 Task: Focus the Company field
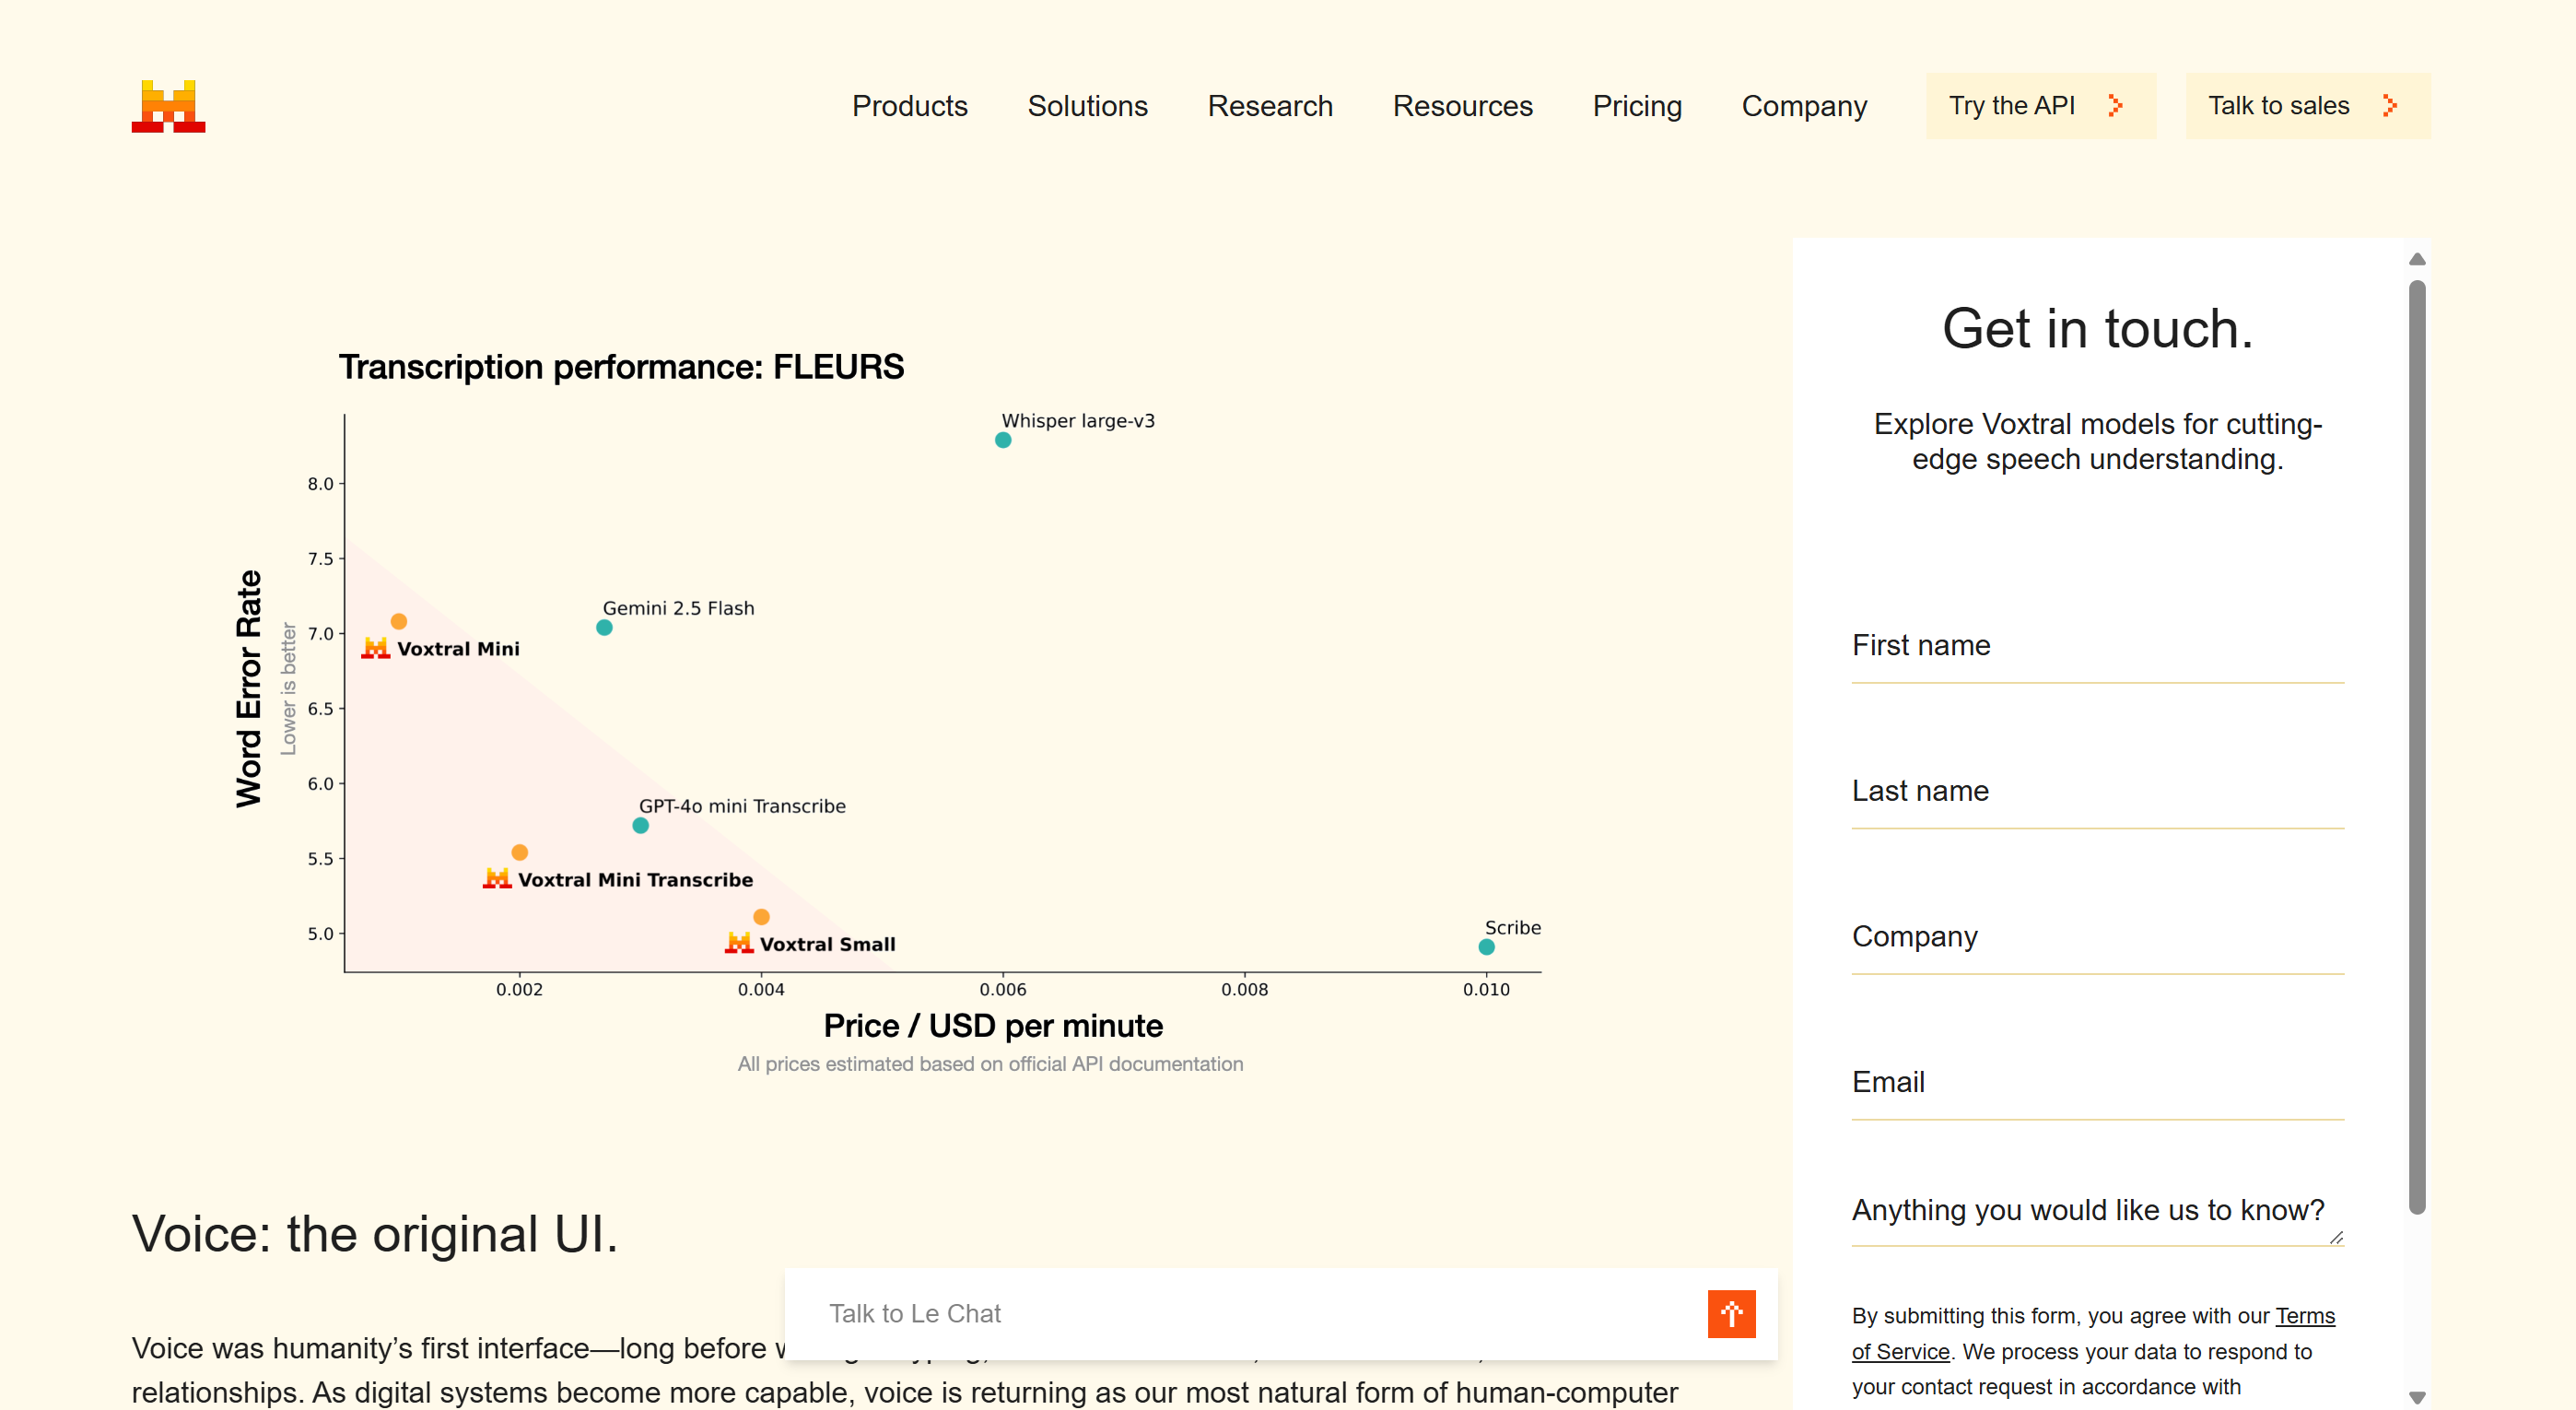[2097, 937]
